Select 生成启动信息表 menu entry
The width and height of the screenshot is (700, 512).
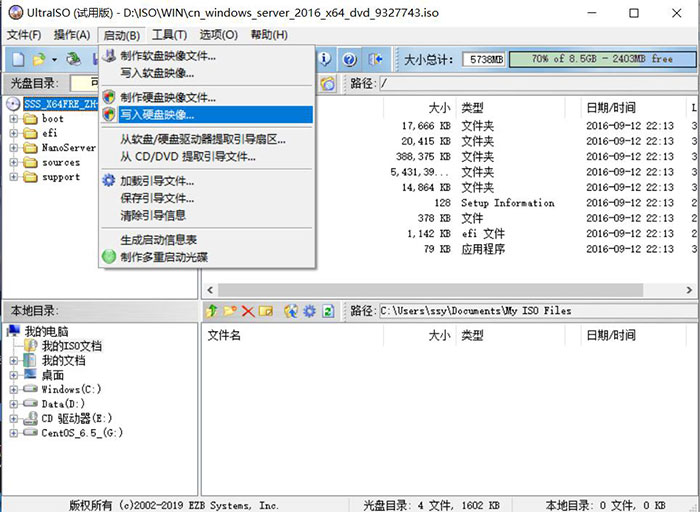(207, 240)
